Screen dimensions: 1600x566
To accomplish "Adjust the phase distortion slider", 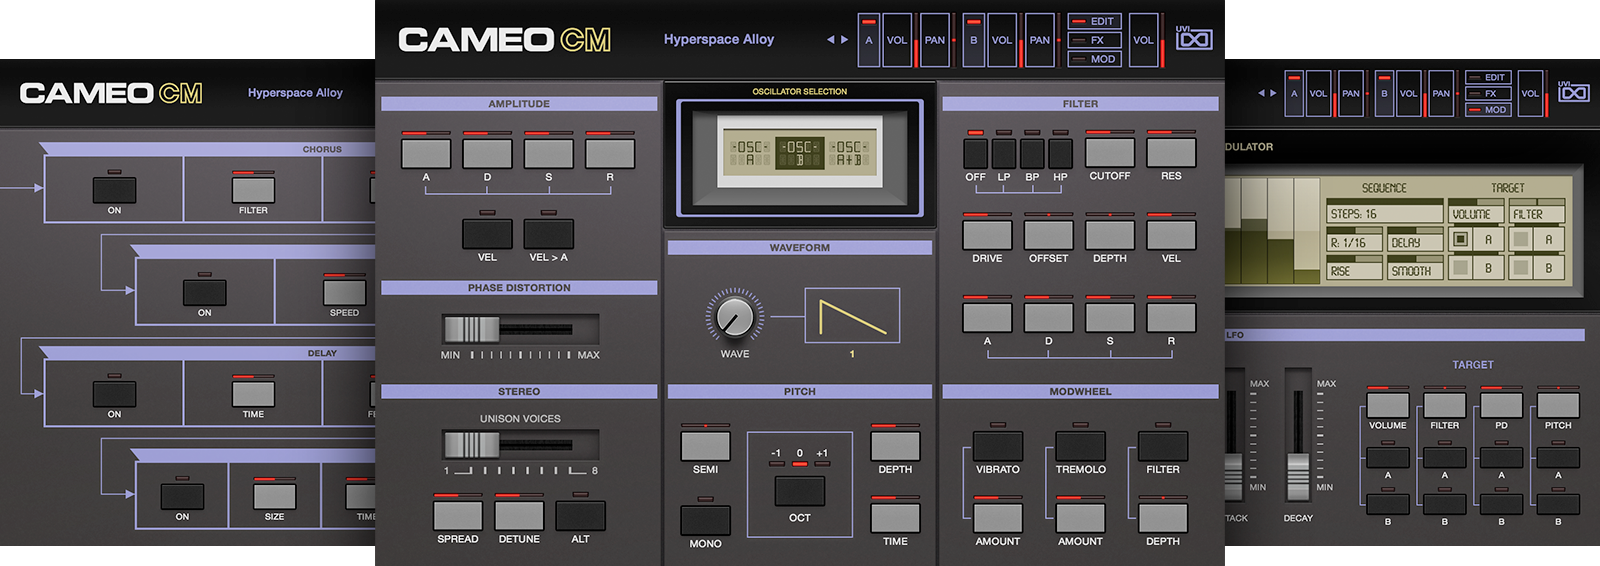I will click(x=520, y=329).
